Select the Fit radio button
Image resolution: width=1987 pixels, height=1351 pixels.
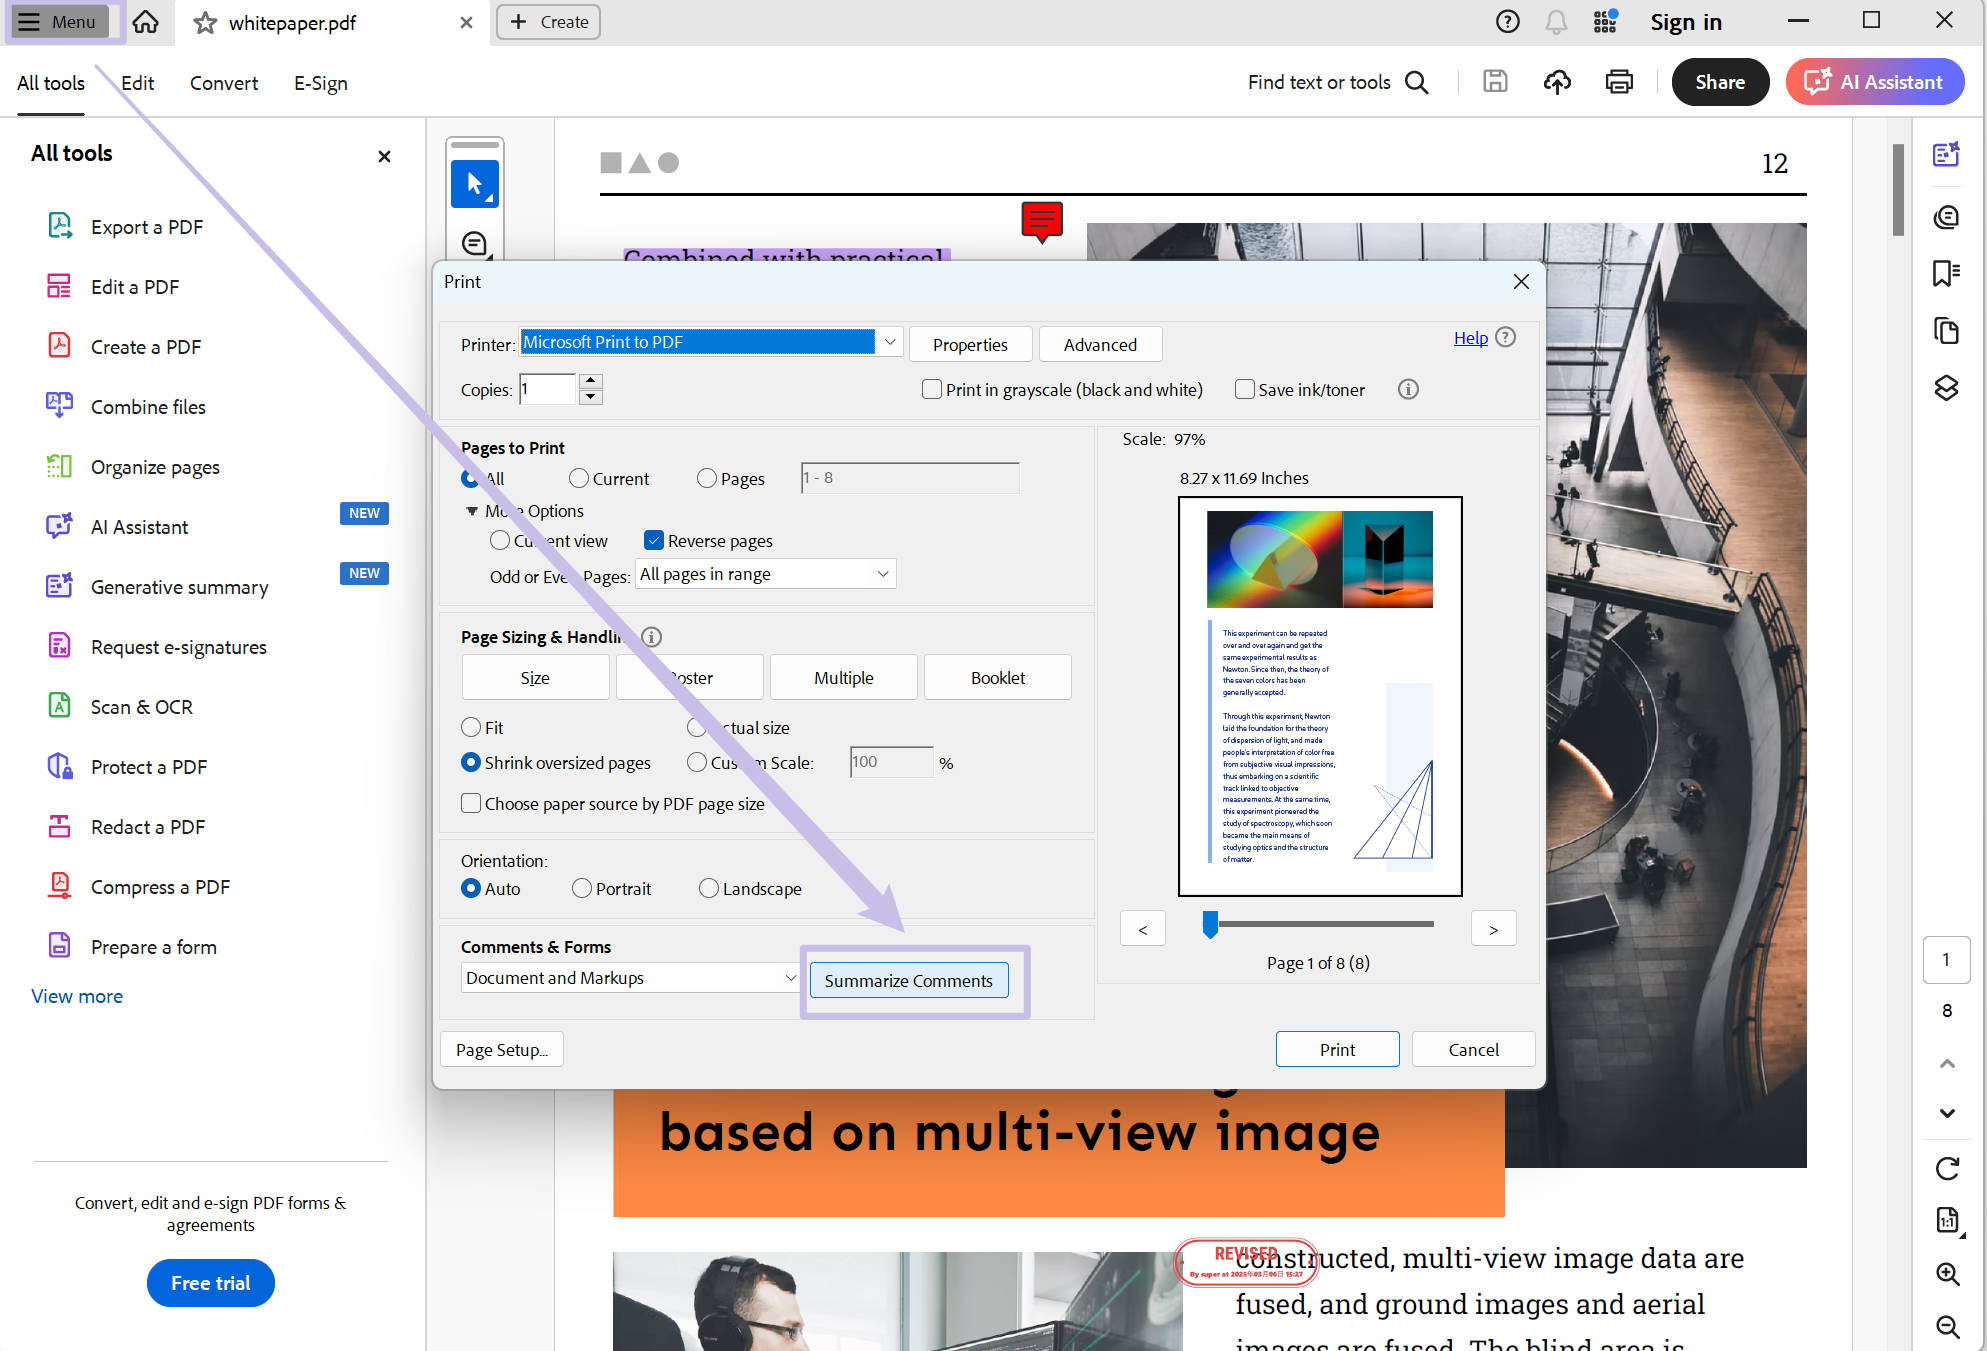pos(470,727)
